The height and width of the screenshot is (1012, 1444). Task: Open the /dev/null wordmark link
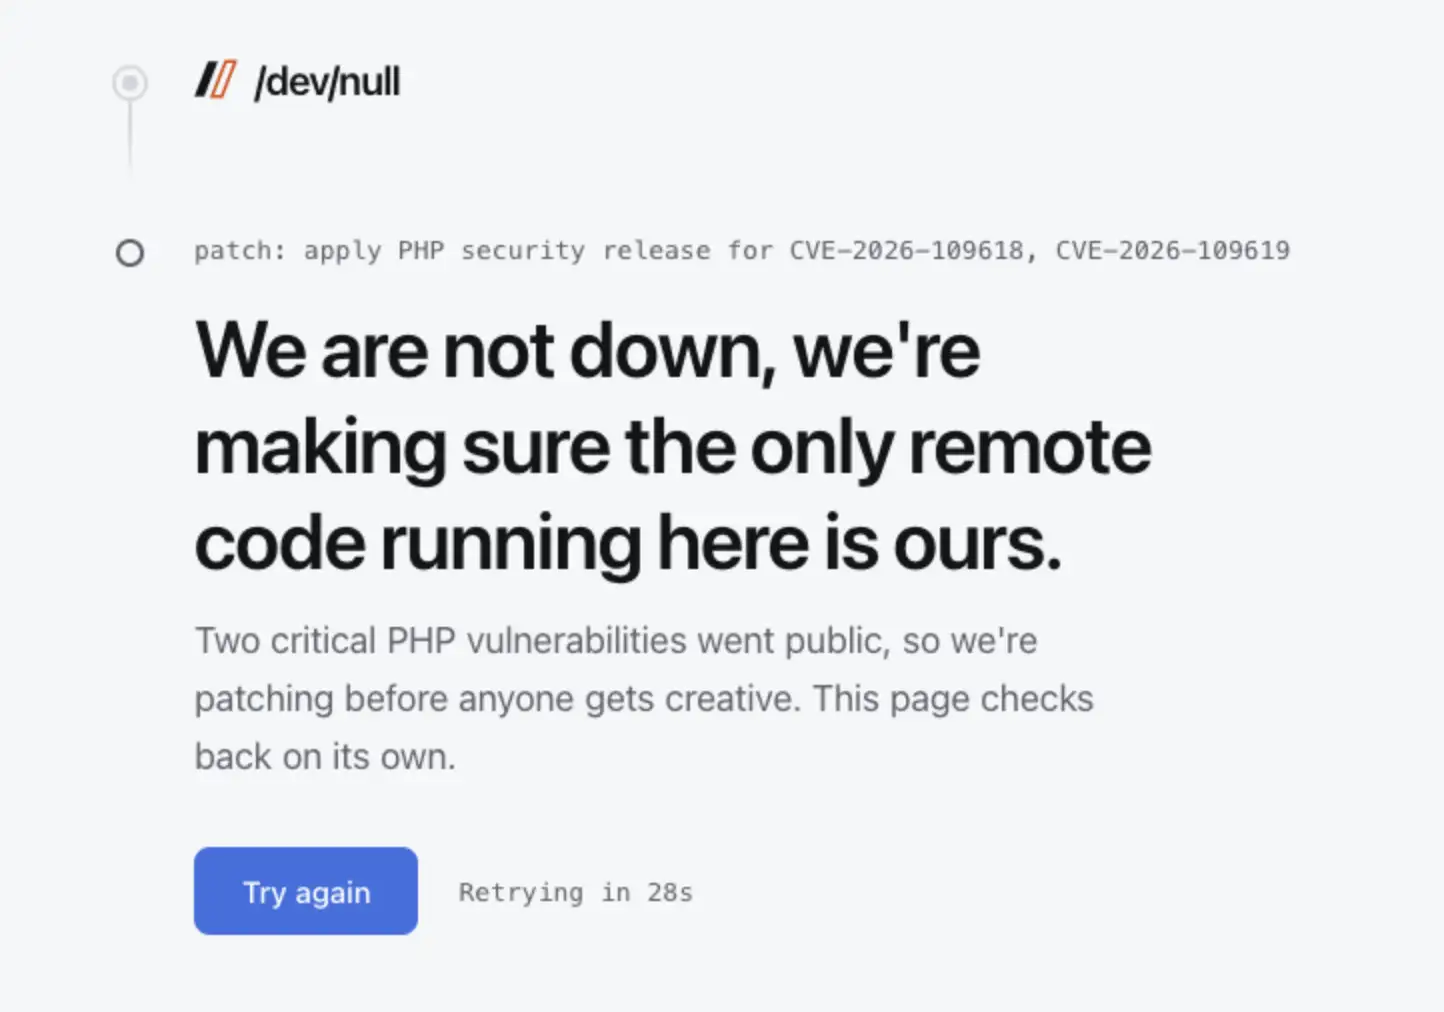pyautogui.click(x=327, y=82)
